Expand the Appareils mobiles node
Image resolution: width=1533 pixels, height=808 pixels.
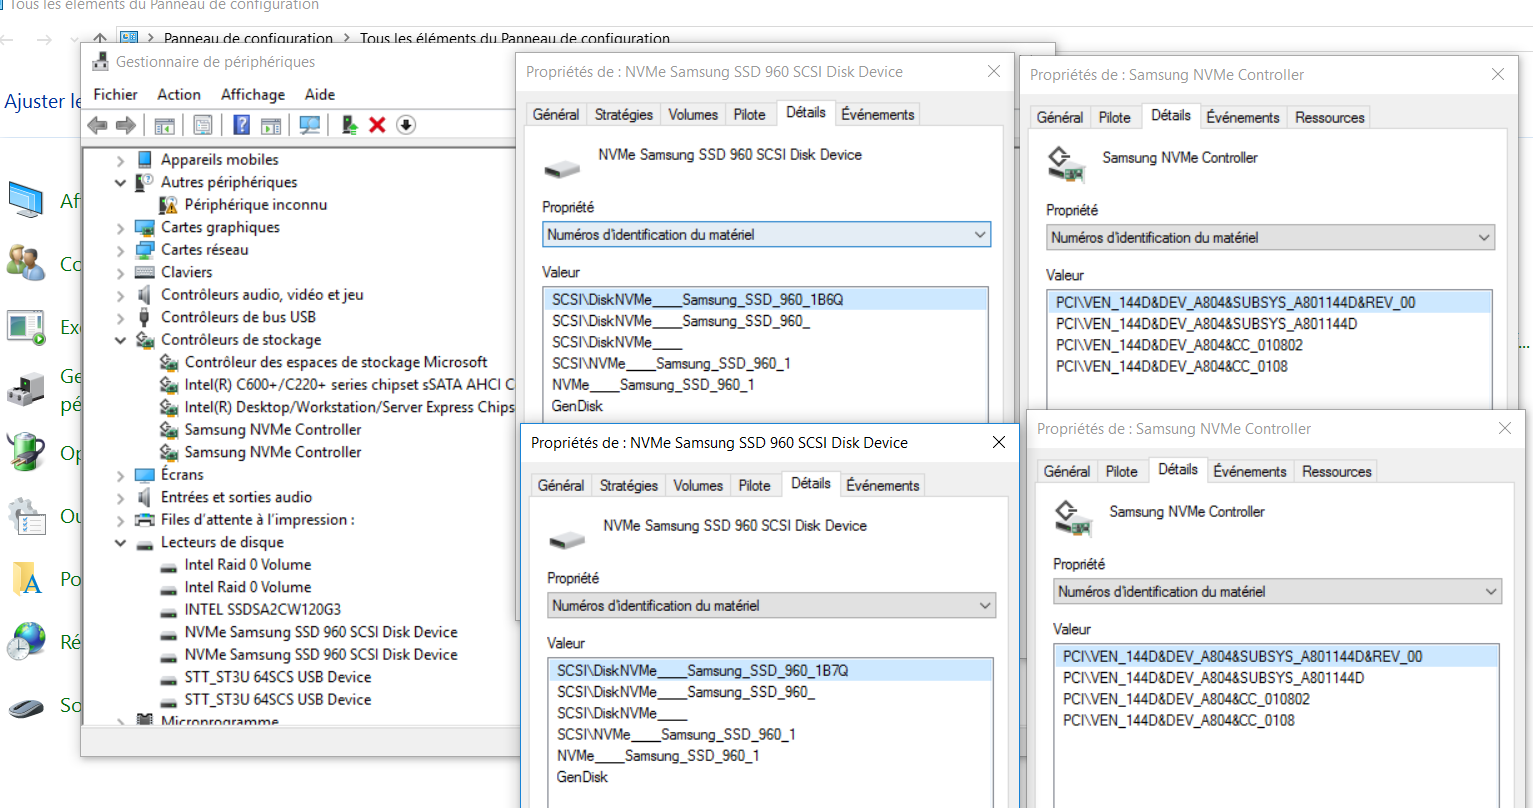pos(120,160)
